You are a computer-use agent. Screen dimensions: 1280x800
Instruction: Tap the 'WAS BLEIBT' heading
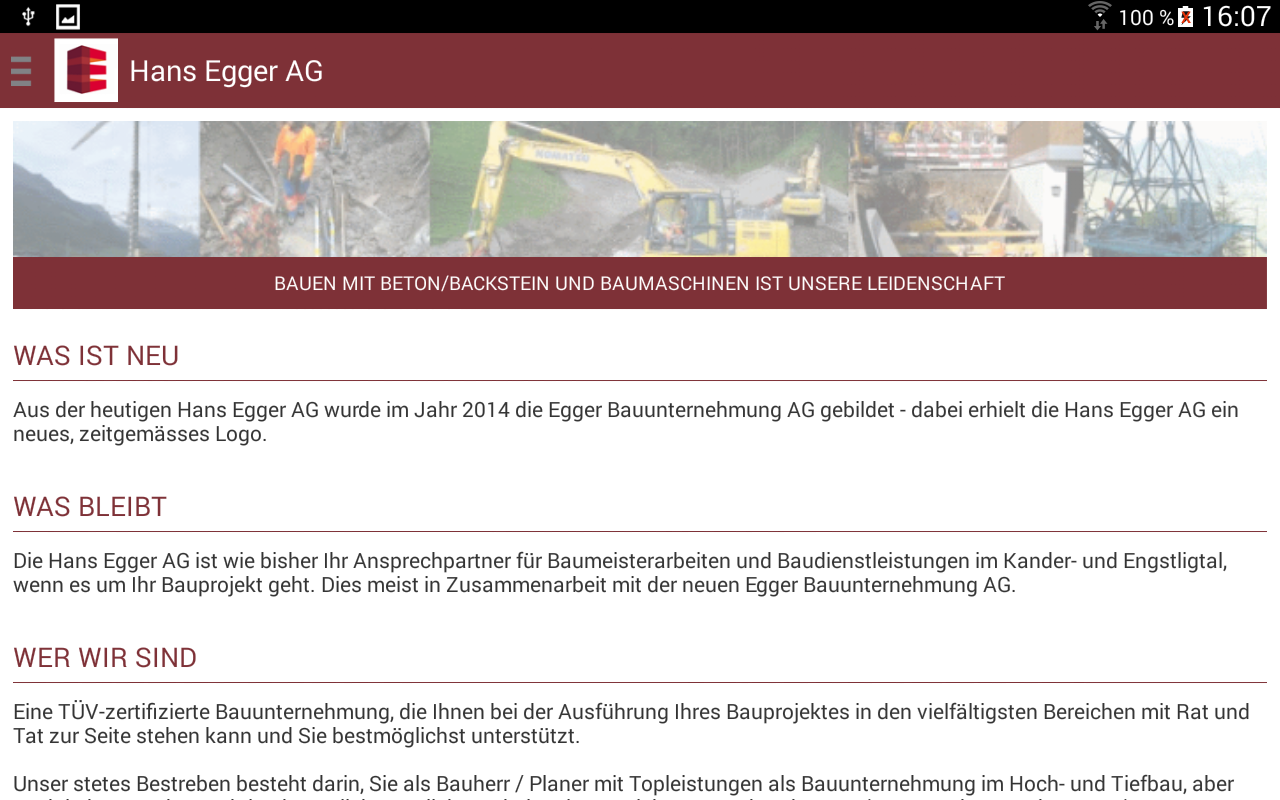(x=90, y=507)
